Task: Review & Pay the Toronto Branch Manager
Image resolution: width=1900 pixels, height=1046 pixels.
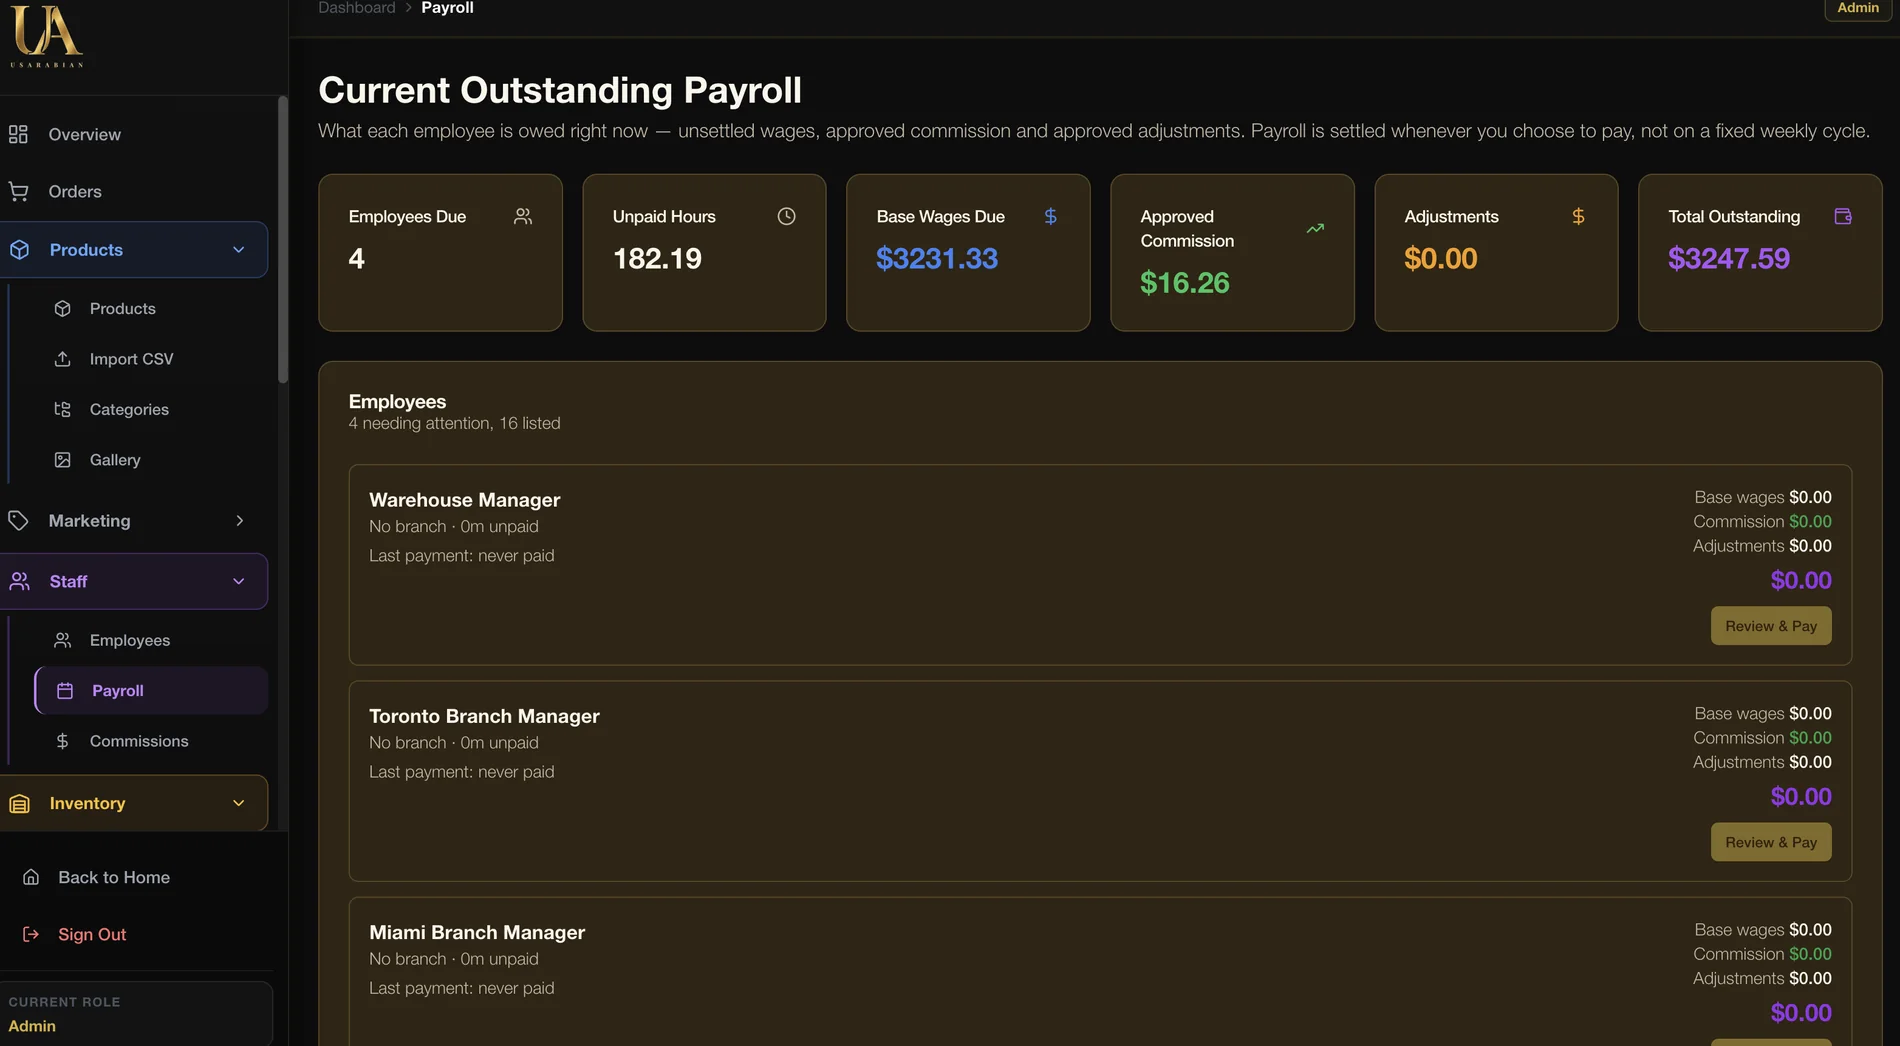Action: pos(1771,842)
